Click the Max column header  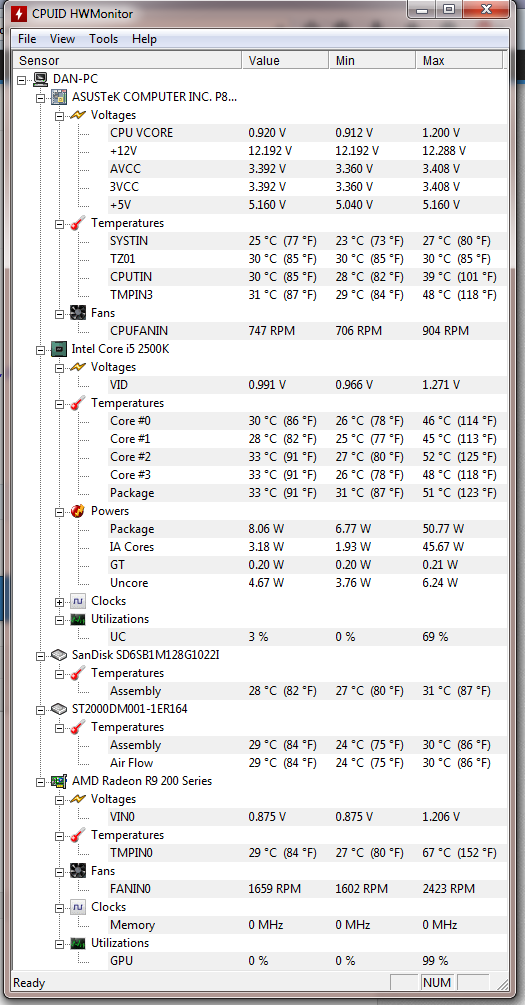459,61
